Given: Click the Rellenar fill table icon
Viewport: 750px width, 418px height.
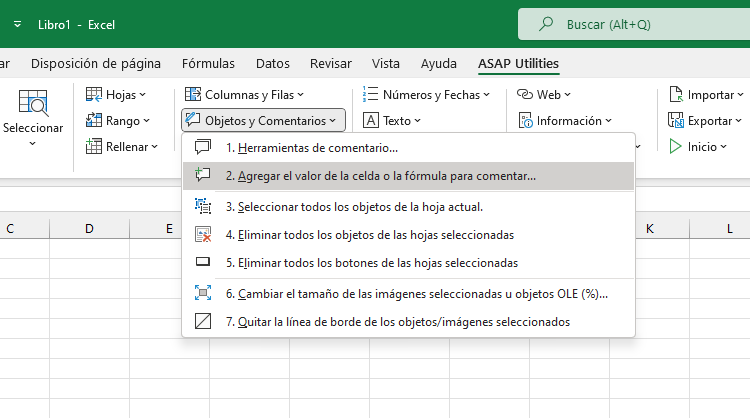Looking at the screenshot, I should pos(94,146).
